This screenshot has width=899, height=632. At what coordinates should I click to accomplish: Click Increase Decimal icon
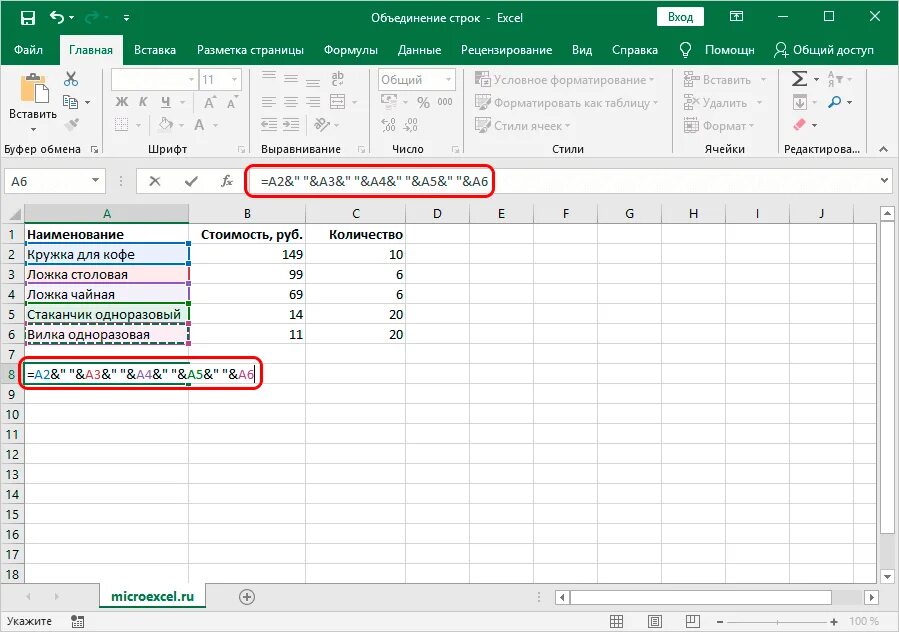388,124
